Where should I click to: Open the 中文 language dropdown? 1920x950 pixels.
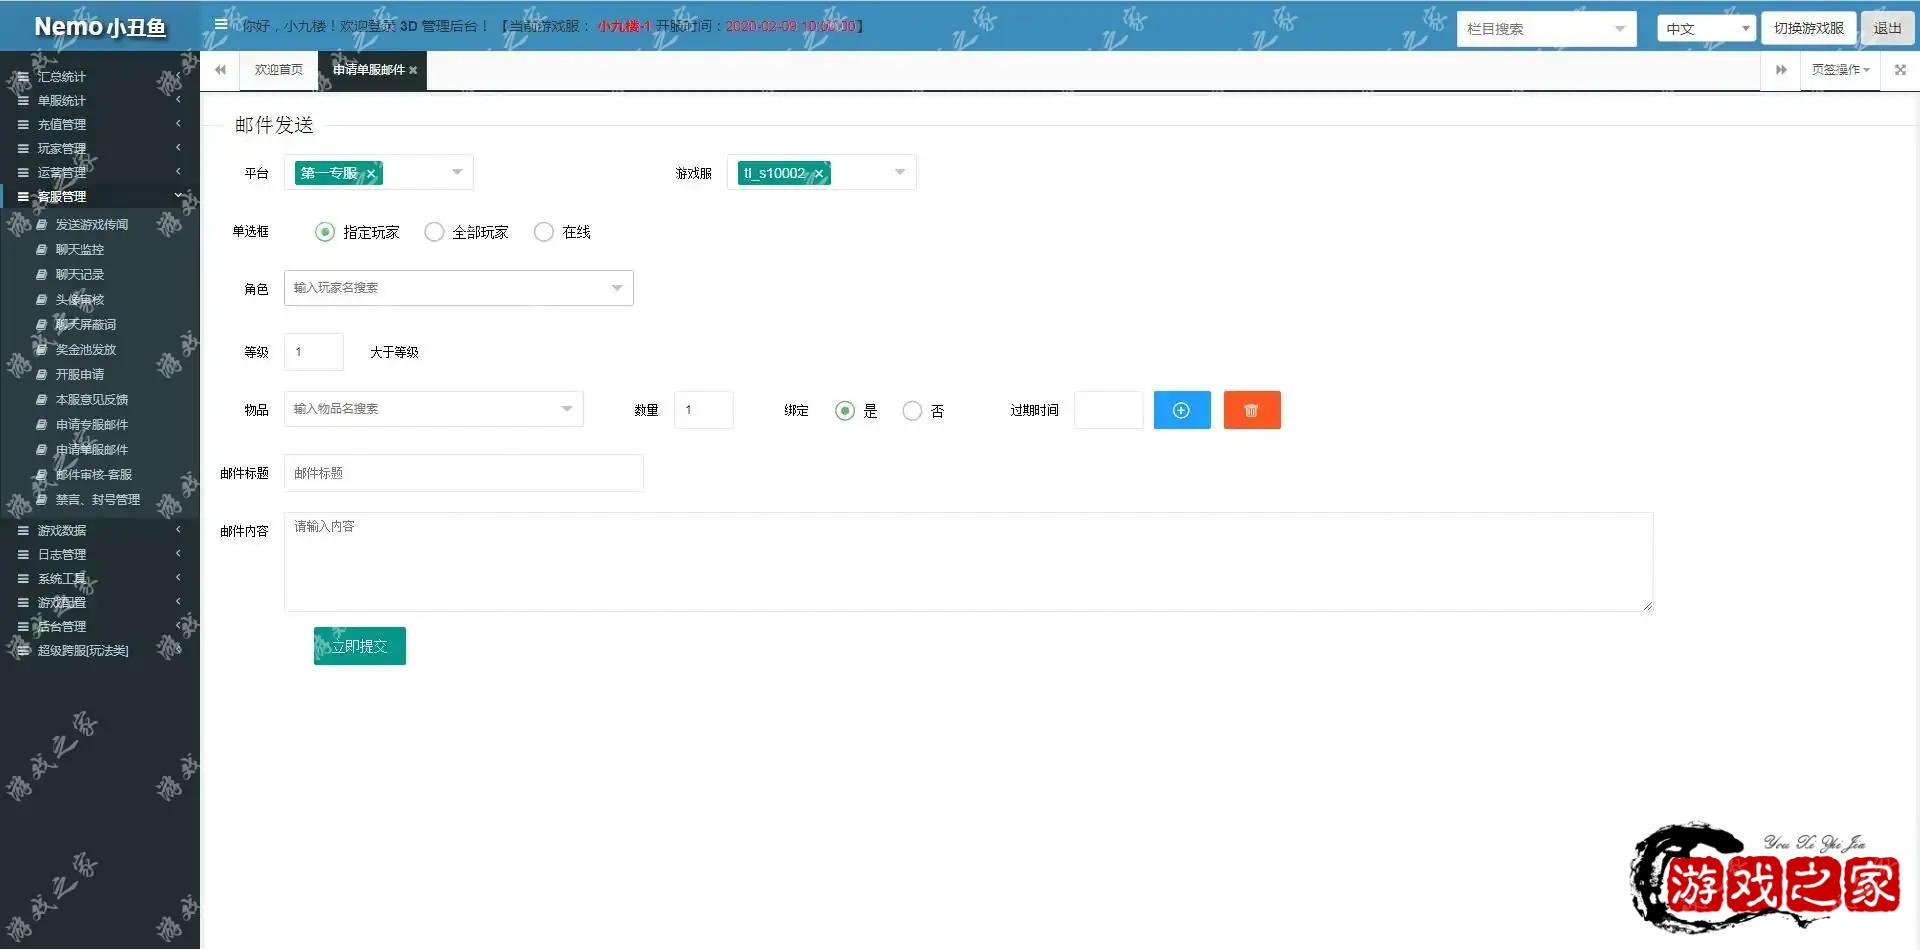[x=1705, y=29]
